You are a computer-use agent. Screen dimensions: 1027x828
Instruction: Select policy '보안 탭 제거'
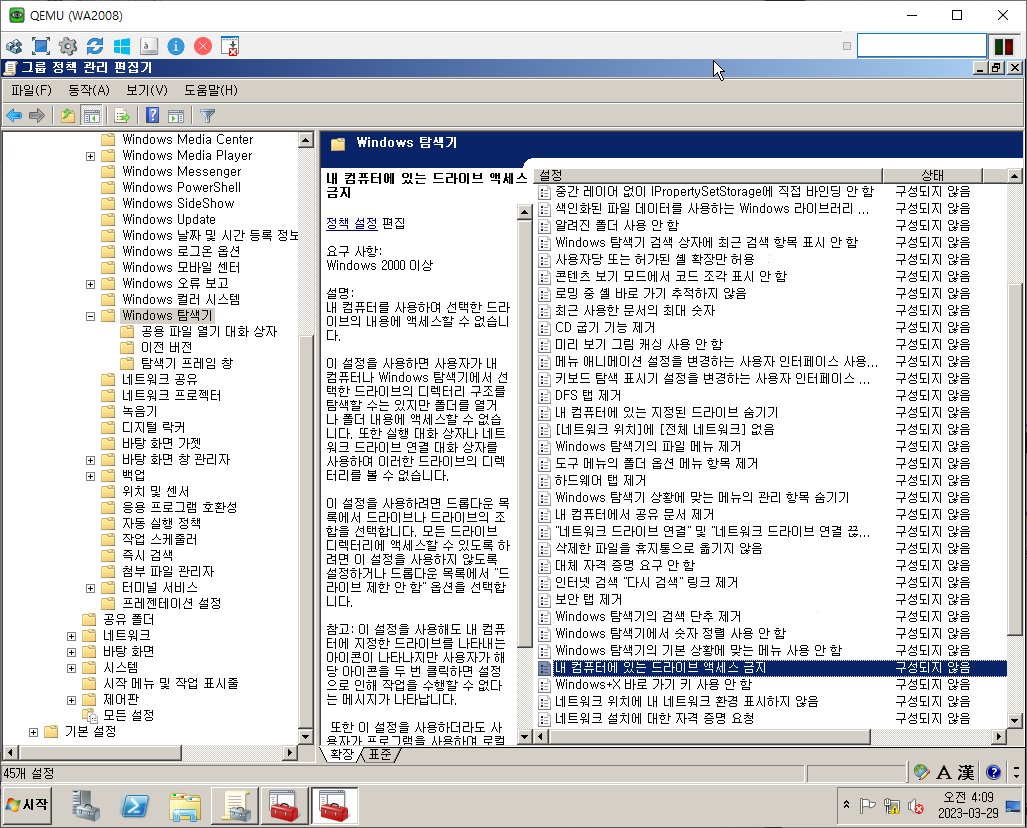tap(588, 599)
